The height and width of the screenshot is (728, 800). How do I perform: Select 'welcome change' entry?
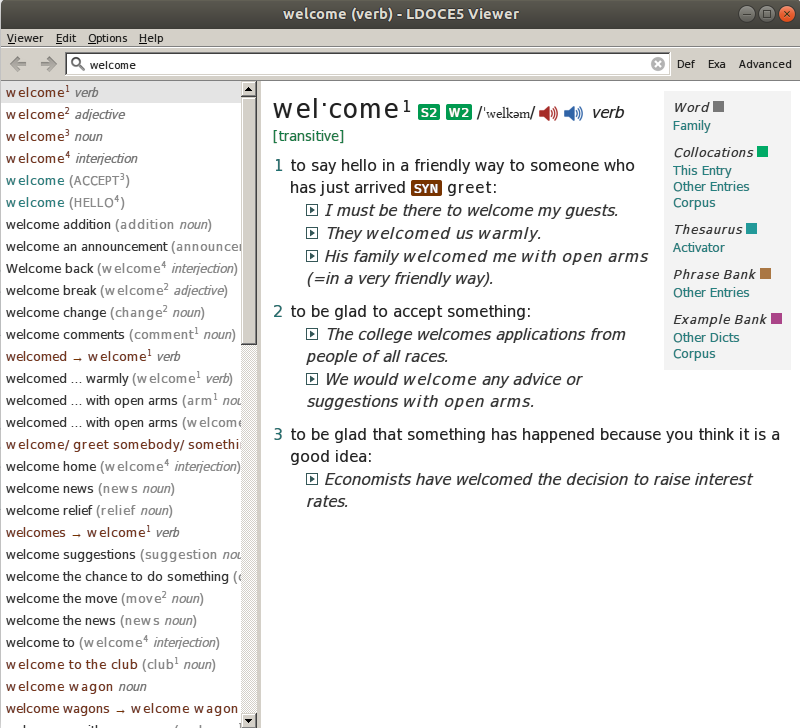[x=121, y=312]
